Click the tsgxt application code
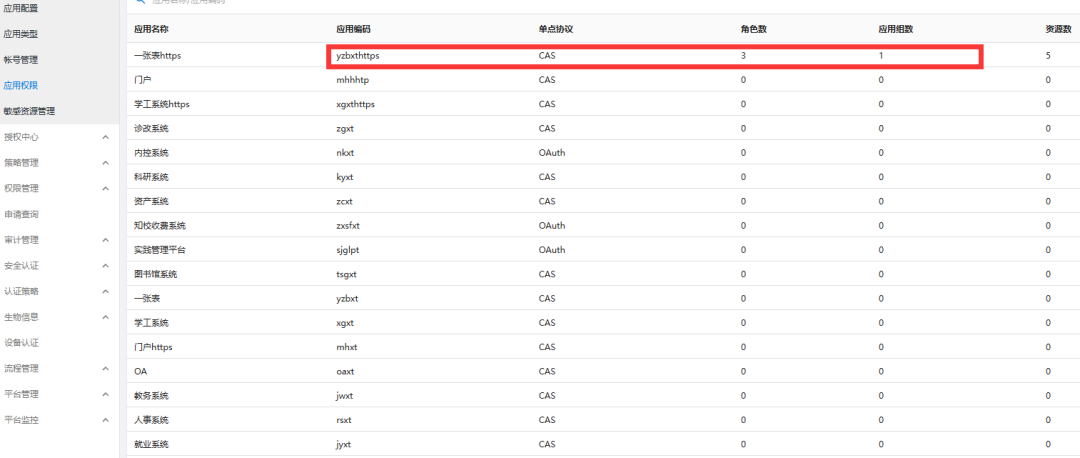1080x458 pixels. (x=346, y=274)
